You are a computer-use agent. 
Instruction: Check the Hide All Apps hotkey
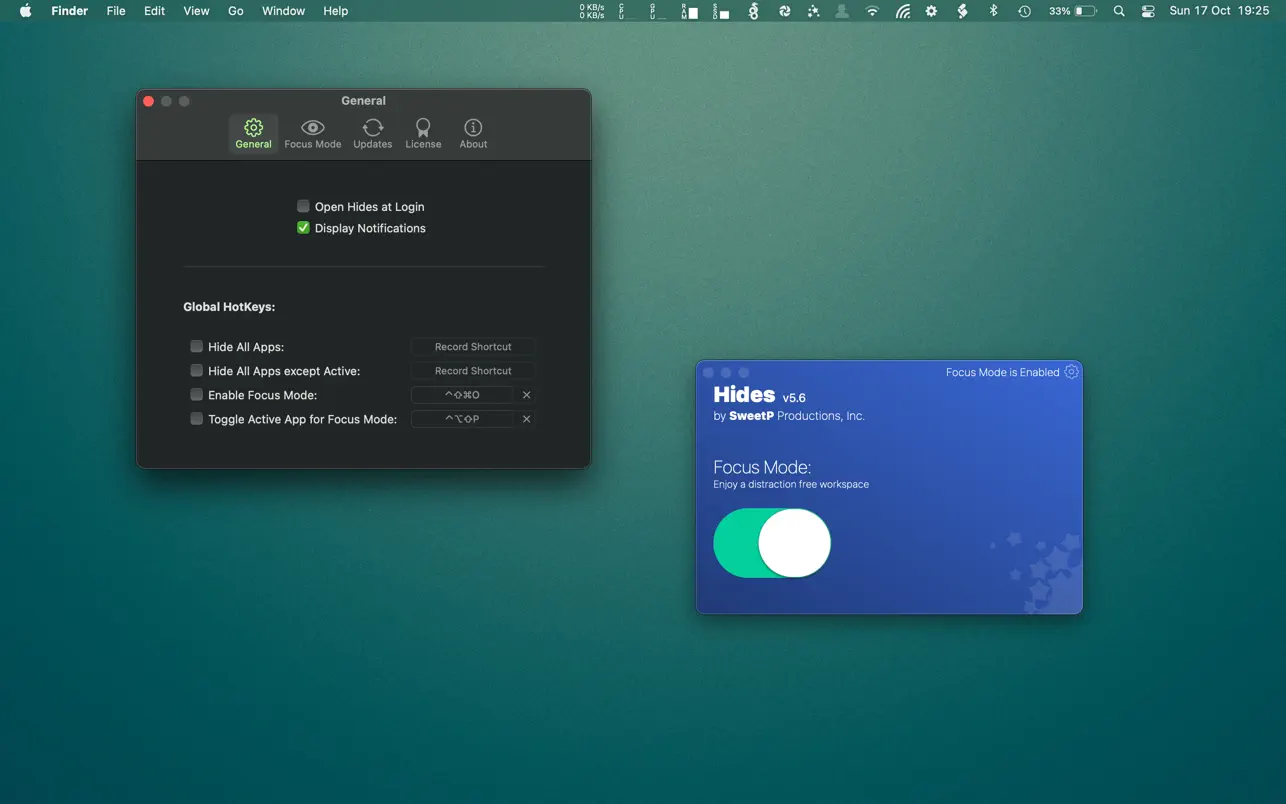197,347
